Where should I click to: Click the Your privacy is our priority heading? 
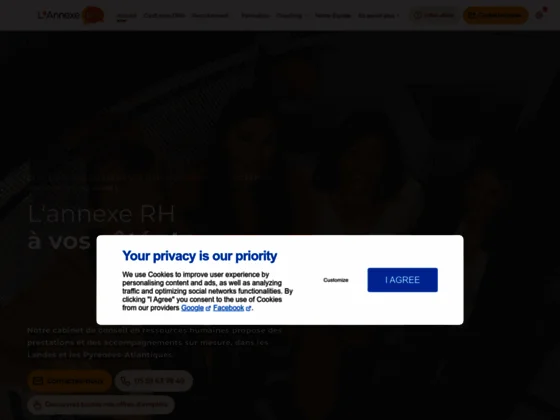pos(200,256)
